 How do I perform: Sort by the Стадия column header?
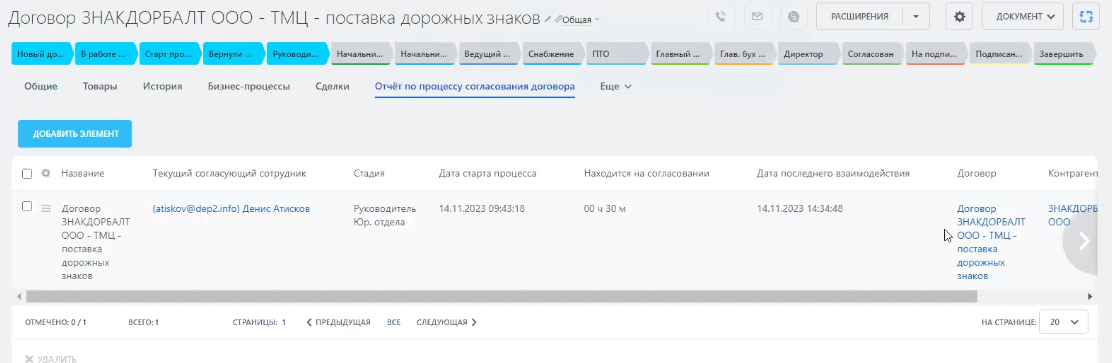coord(369,173)
